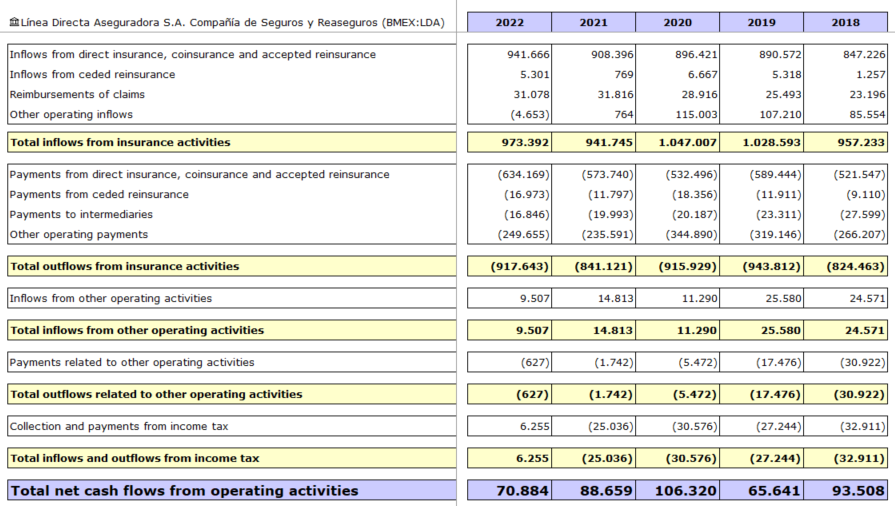The width and height of the screenshot is (895, 506).
Task: Click the 23.196 reimbursements value
Action: coord(867,94)
